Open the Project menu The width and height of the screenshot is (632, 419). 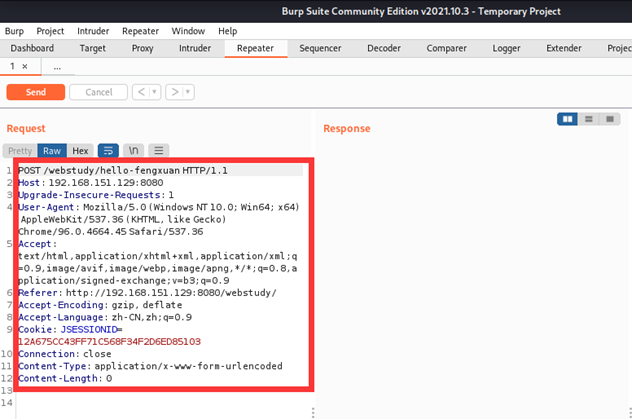click(x=50, y=31)
